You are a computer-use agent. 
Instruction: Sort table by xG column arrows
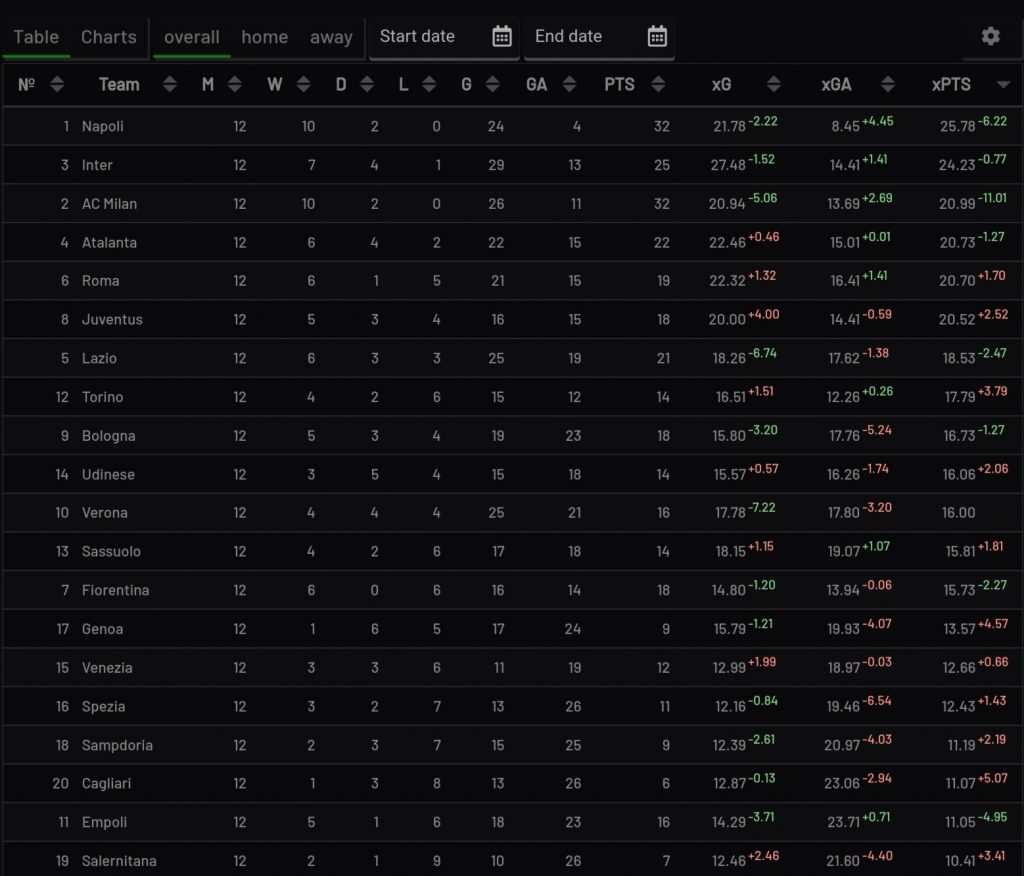coord(773,85)
